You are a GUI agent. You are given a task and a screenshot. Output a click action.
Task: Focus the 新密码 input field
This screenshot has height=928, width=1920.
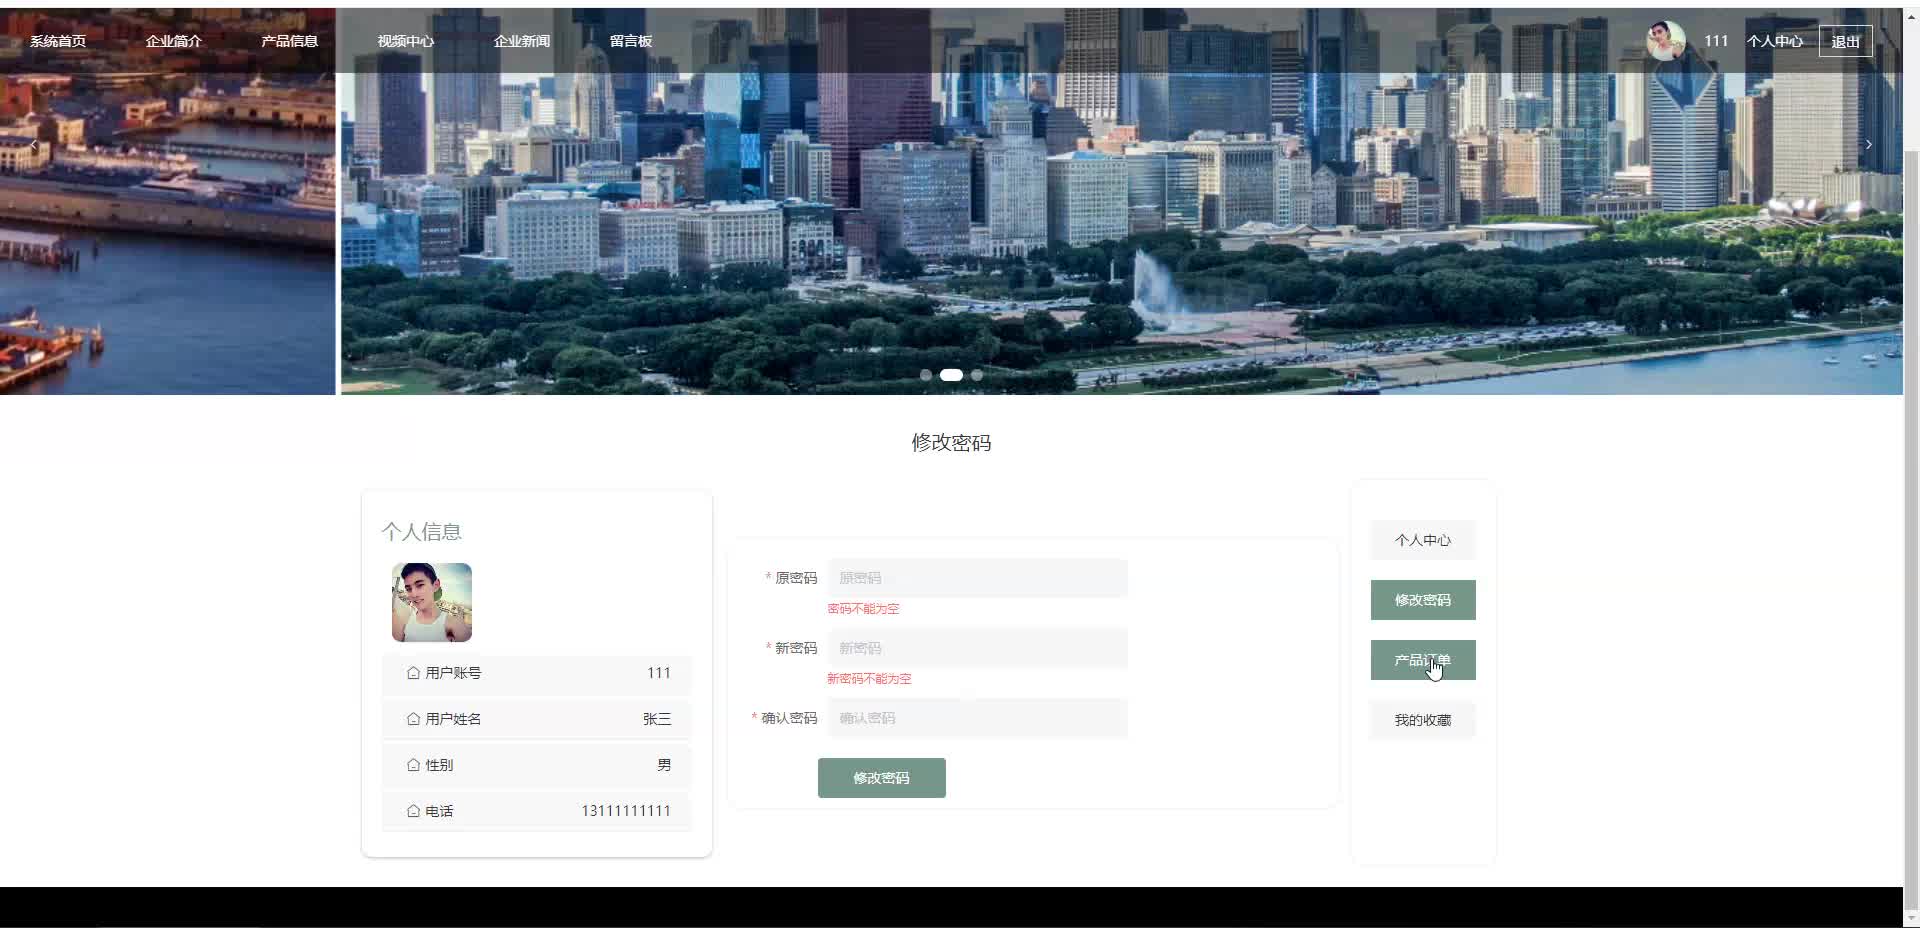978,648
